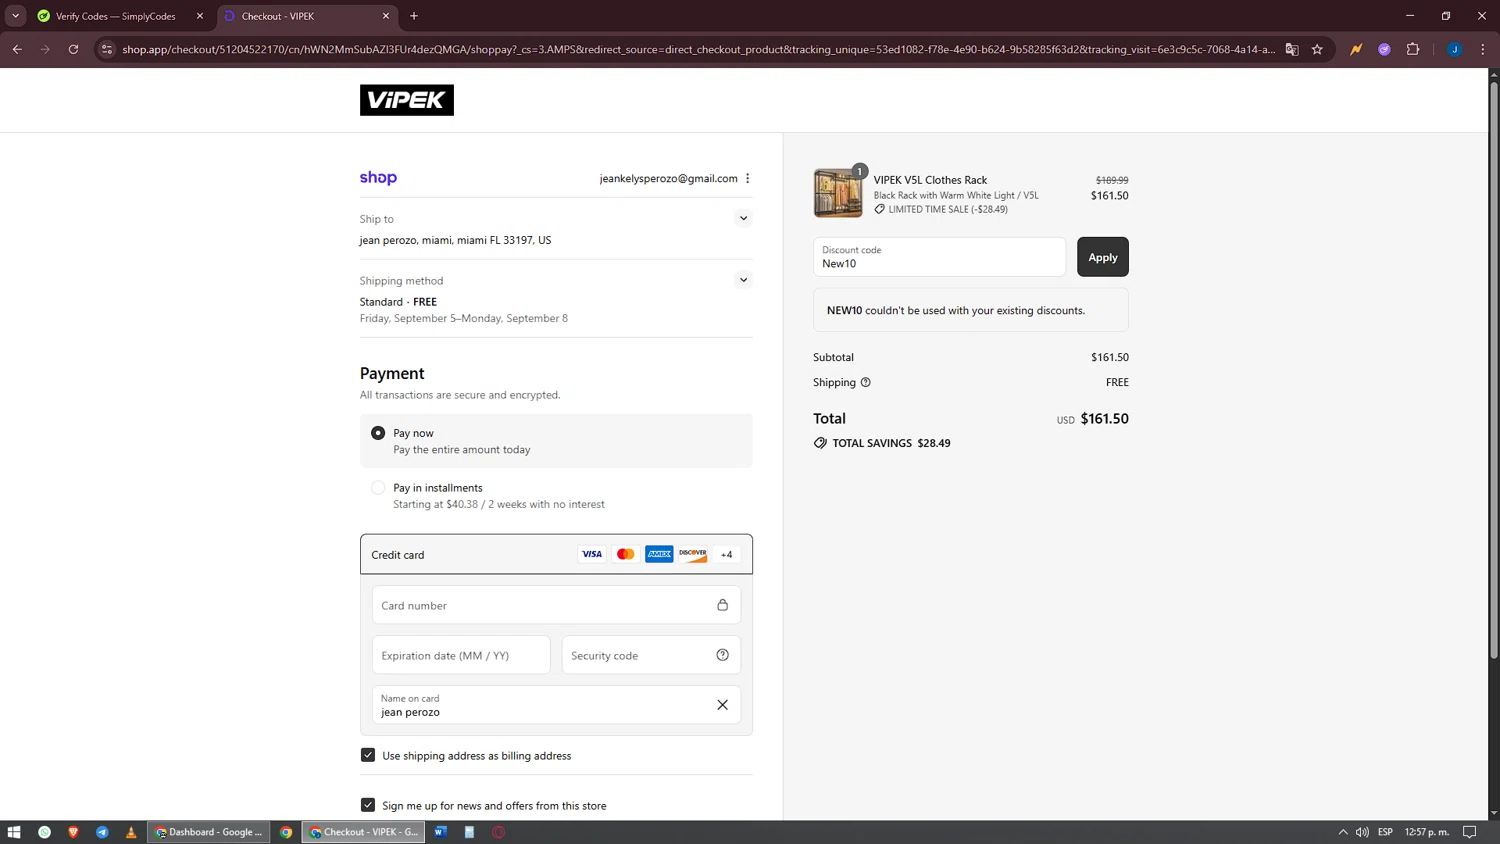
Task: Click the NEW10 couldn't be used message
Action: pyautogui.click(x=970, y=310)
